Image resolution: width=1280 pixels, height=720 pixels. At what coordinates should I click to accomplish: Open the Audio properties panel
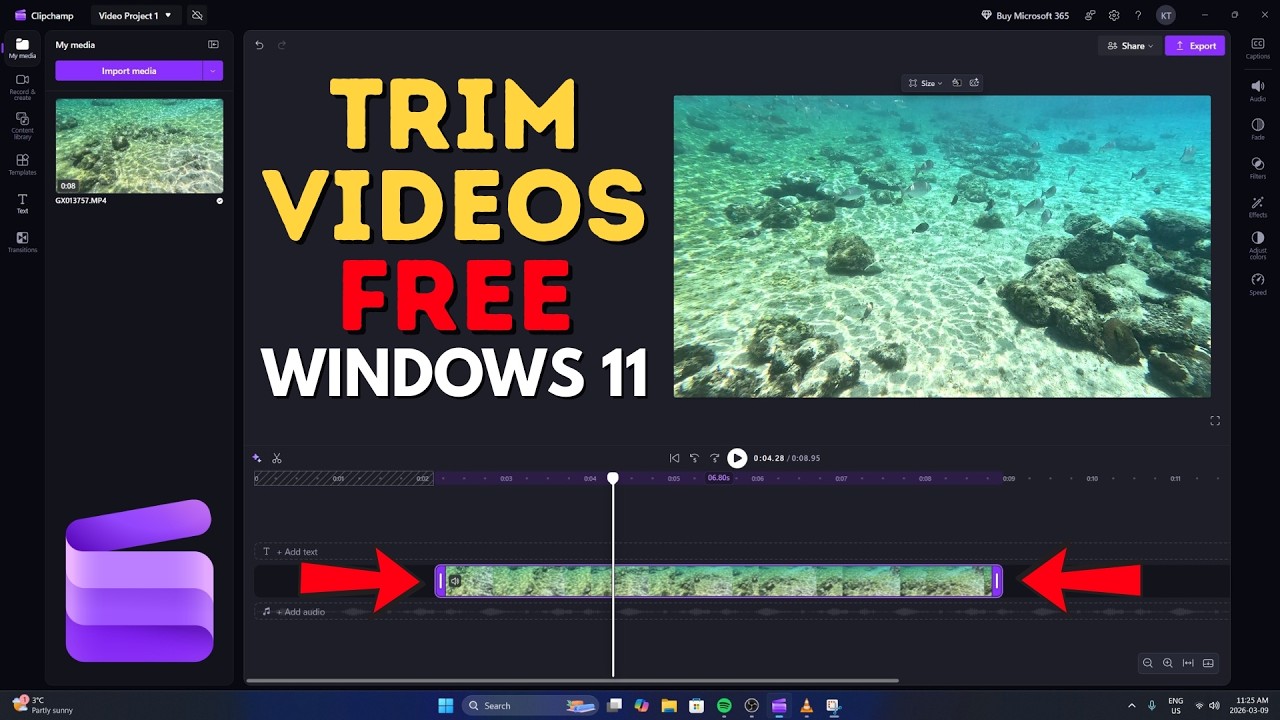[x=1258, y=91]
